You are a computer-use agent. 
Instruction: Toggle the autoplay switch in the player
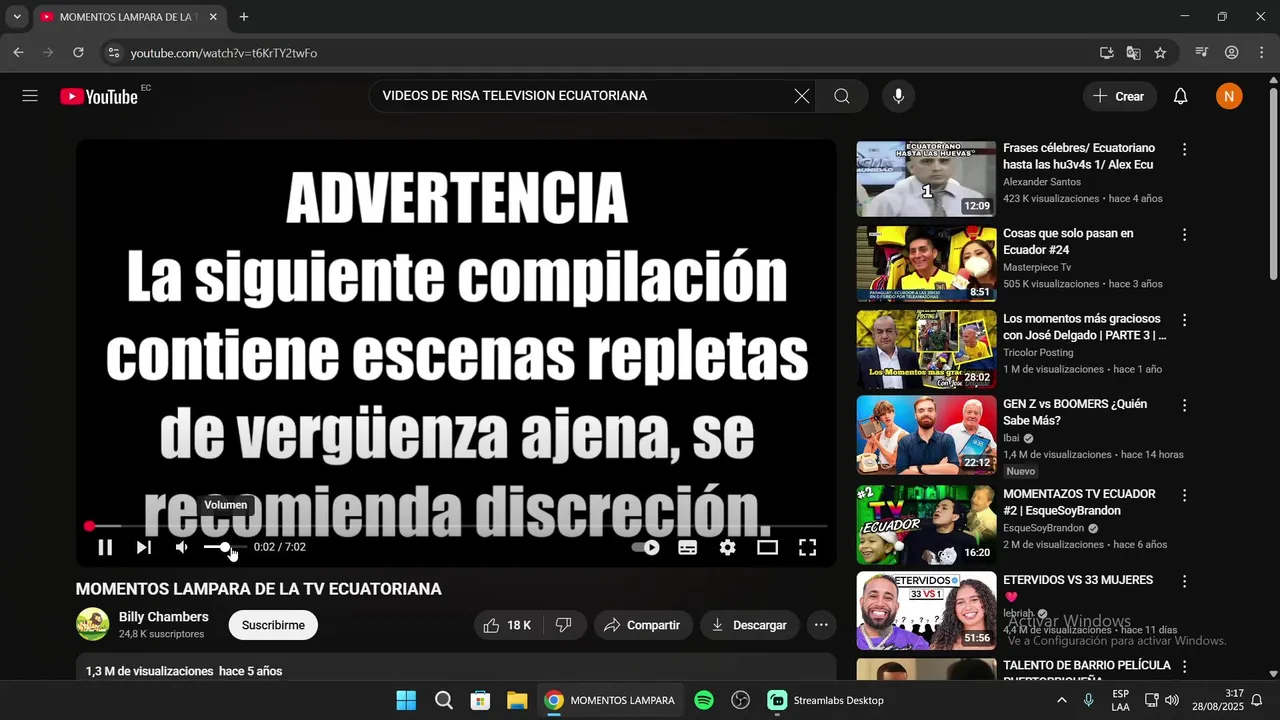coord(646,547)
